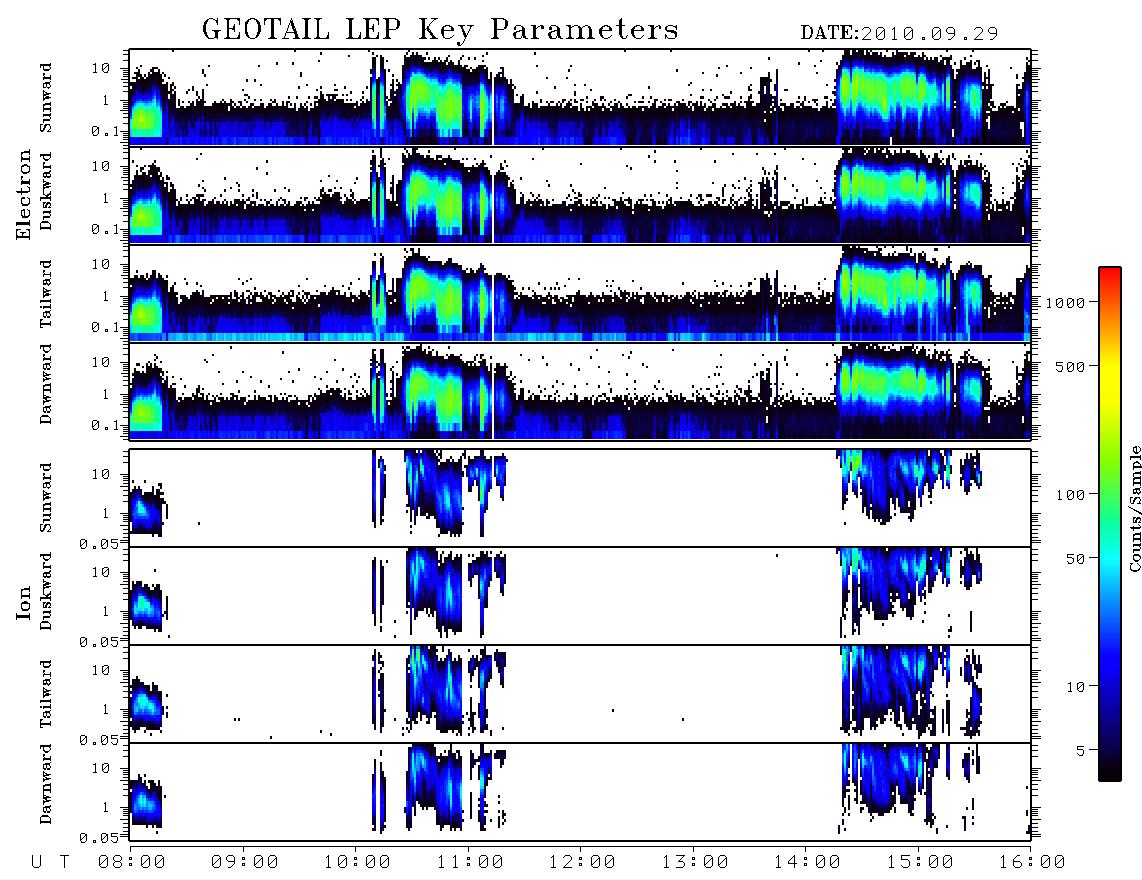Open the Ion Tailward spectrogram panel

[580, 694]
